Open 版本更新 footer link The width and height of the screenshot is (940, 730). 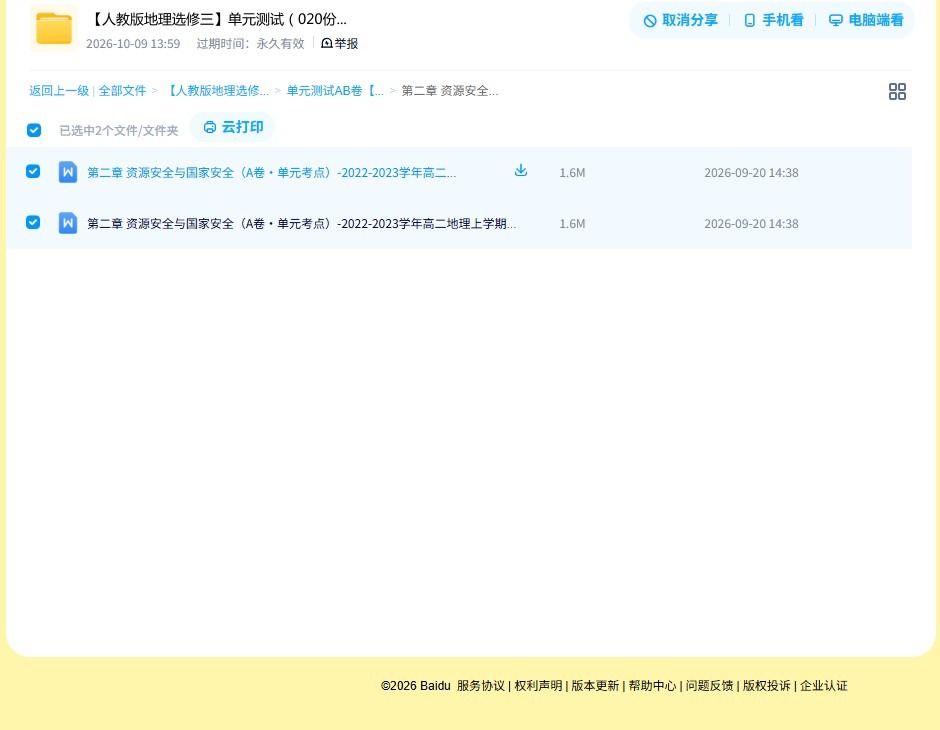(595, 686)
